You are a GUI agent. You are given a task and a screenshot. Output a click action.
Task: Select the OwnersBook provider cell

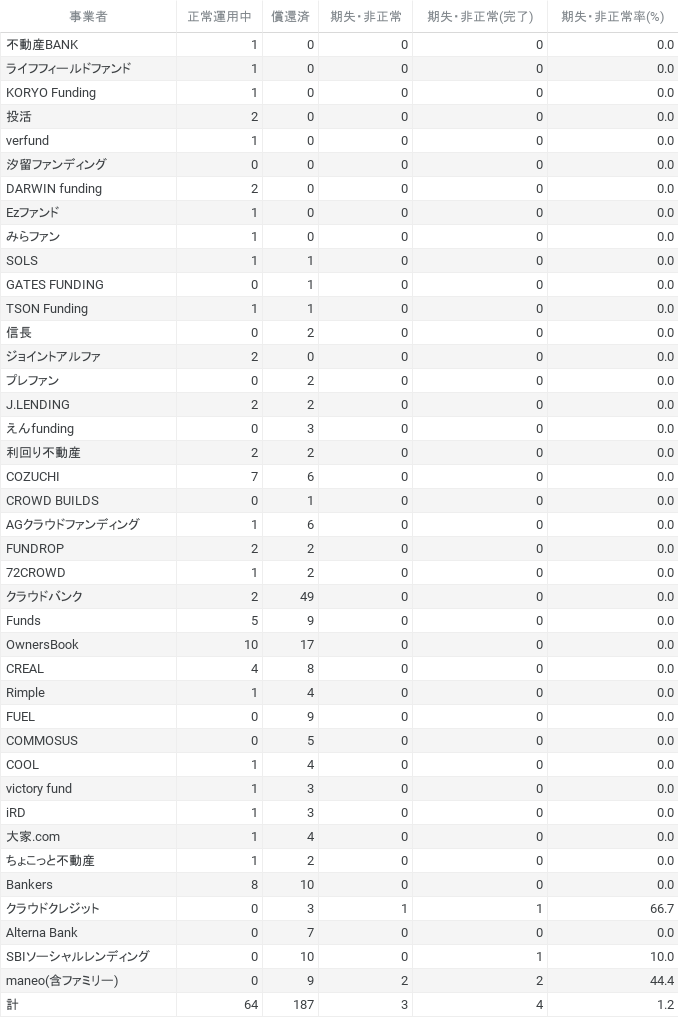coord(88,645)
